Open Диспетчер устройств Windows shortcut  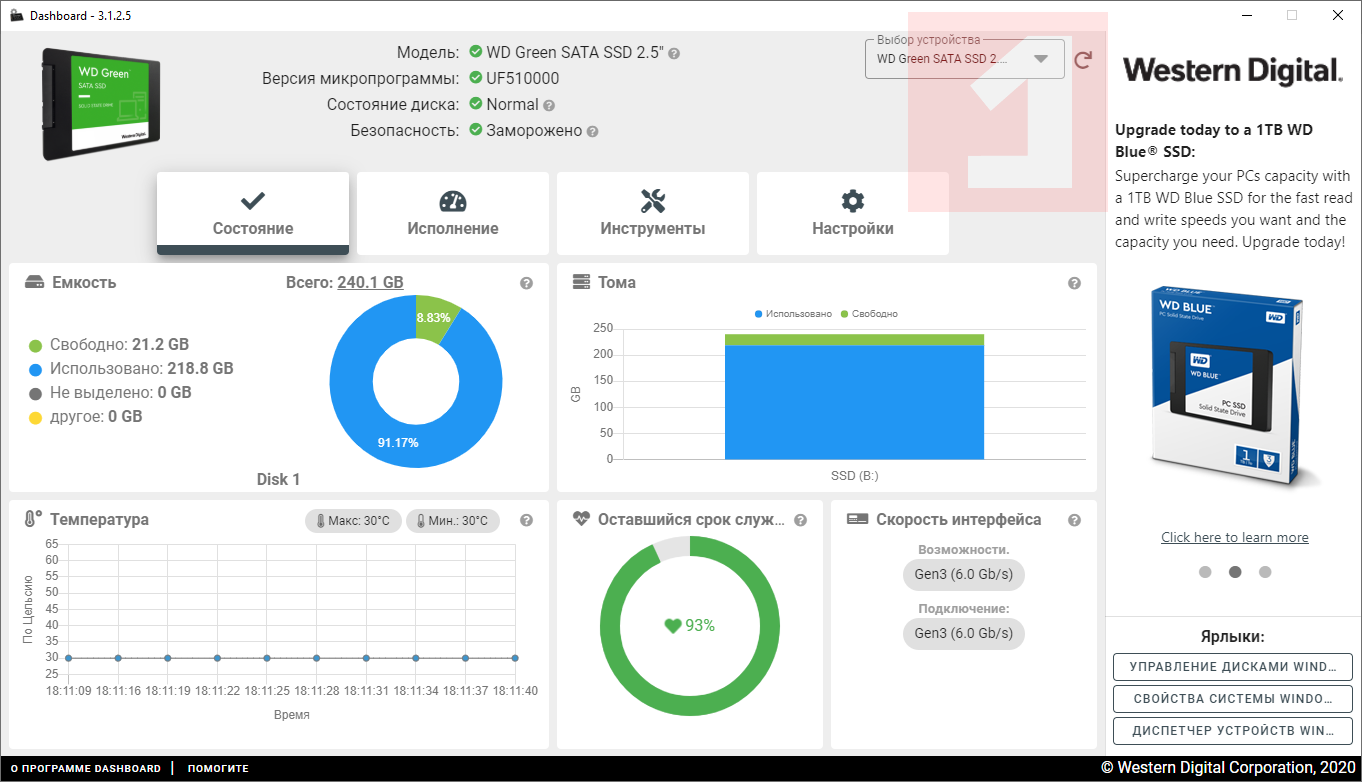point(1233,731)
